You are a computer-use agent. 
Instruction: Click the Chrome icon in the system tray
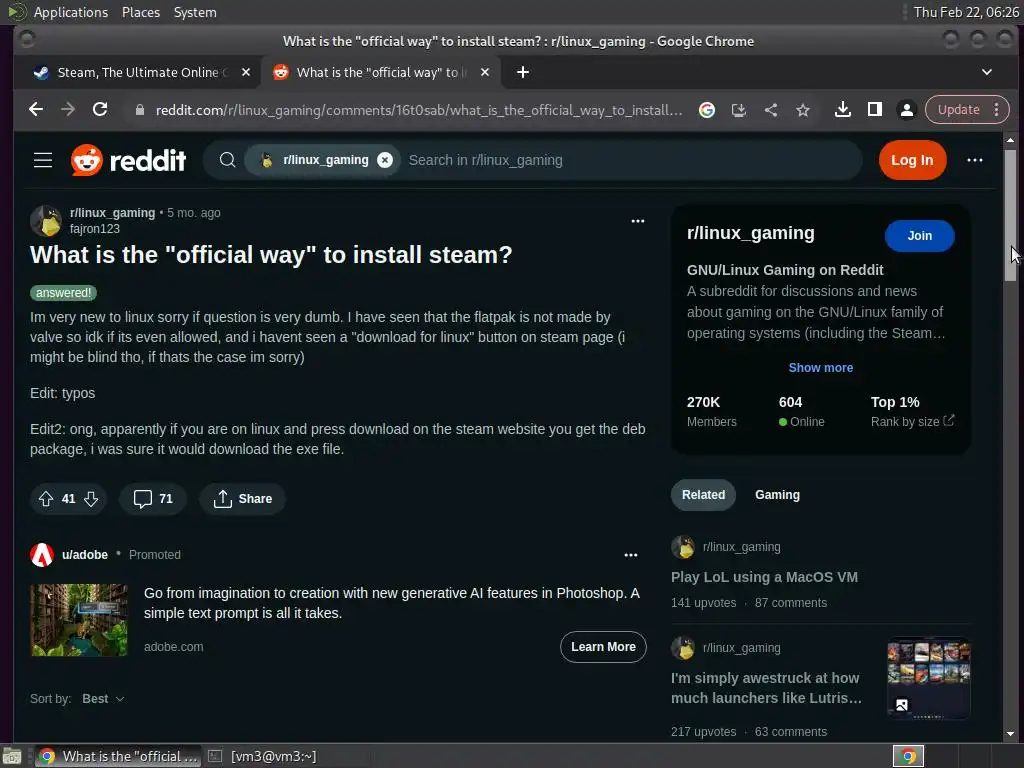click(908, 756)
